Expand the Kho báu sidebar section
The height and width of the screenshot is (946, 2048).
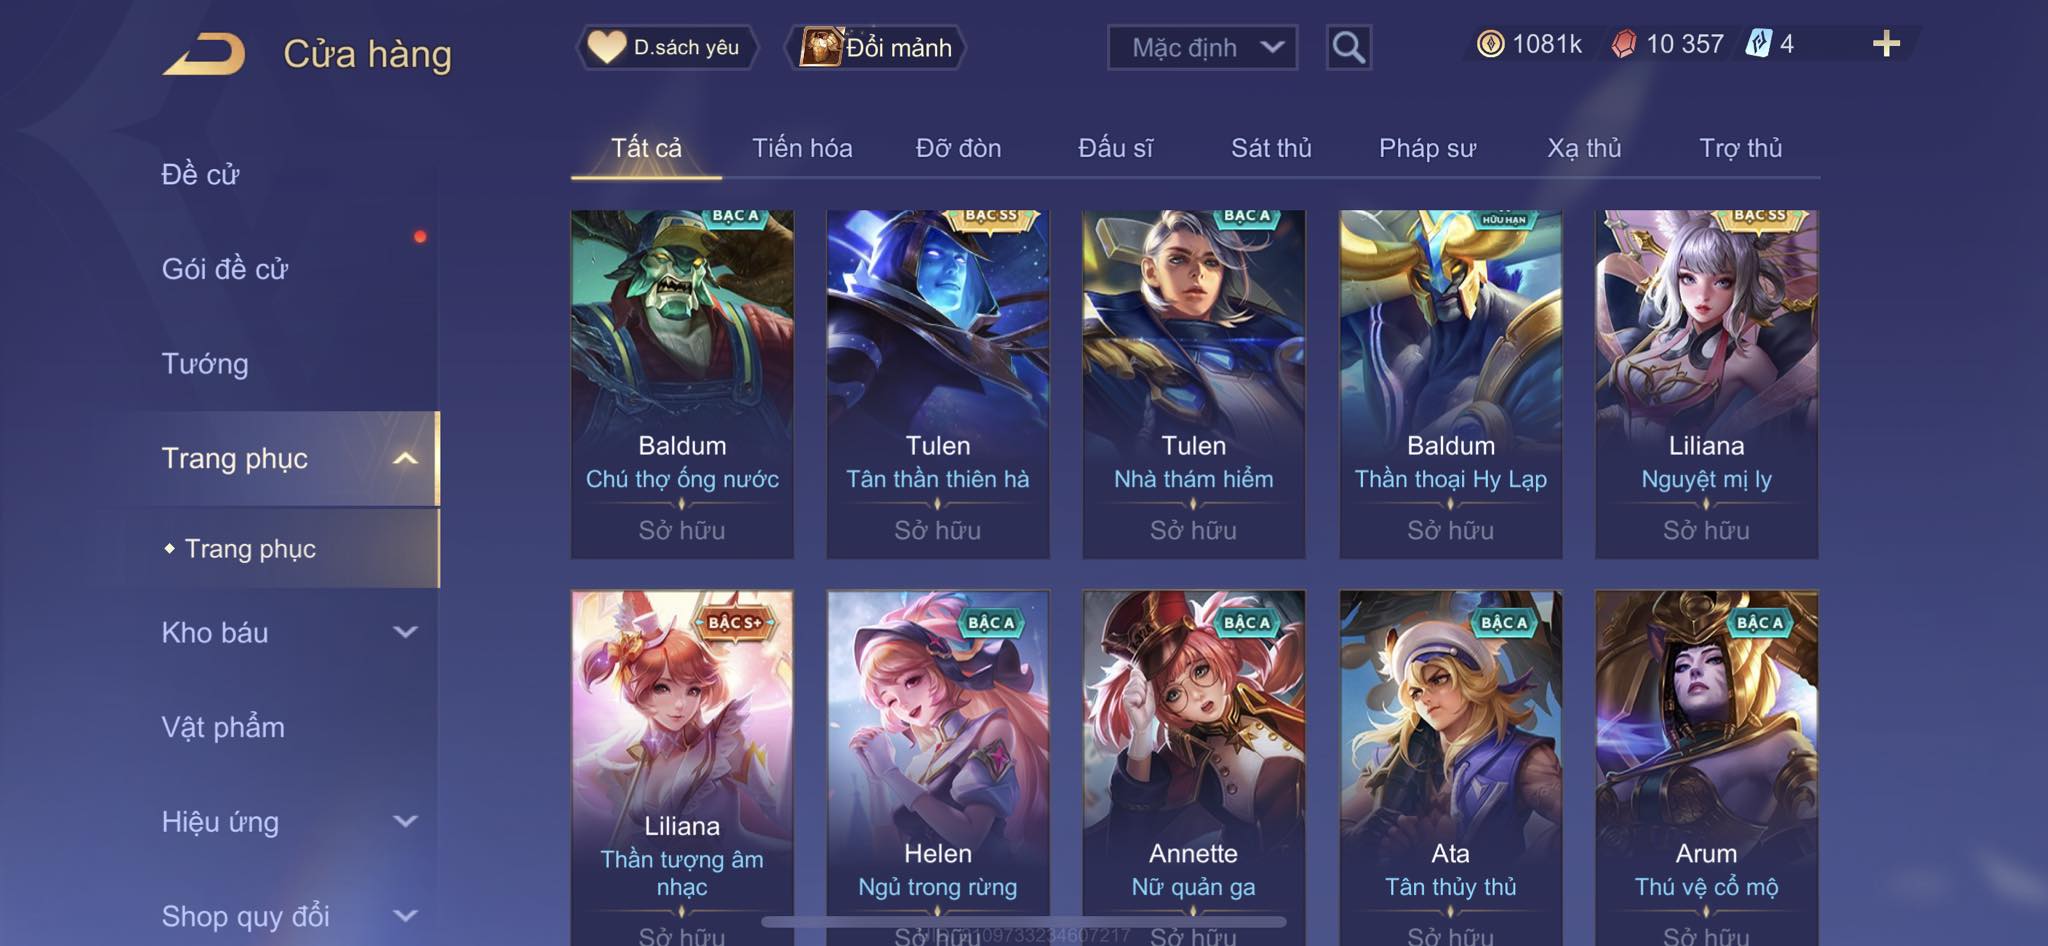pyautogui.click(x=405, y=632)
